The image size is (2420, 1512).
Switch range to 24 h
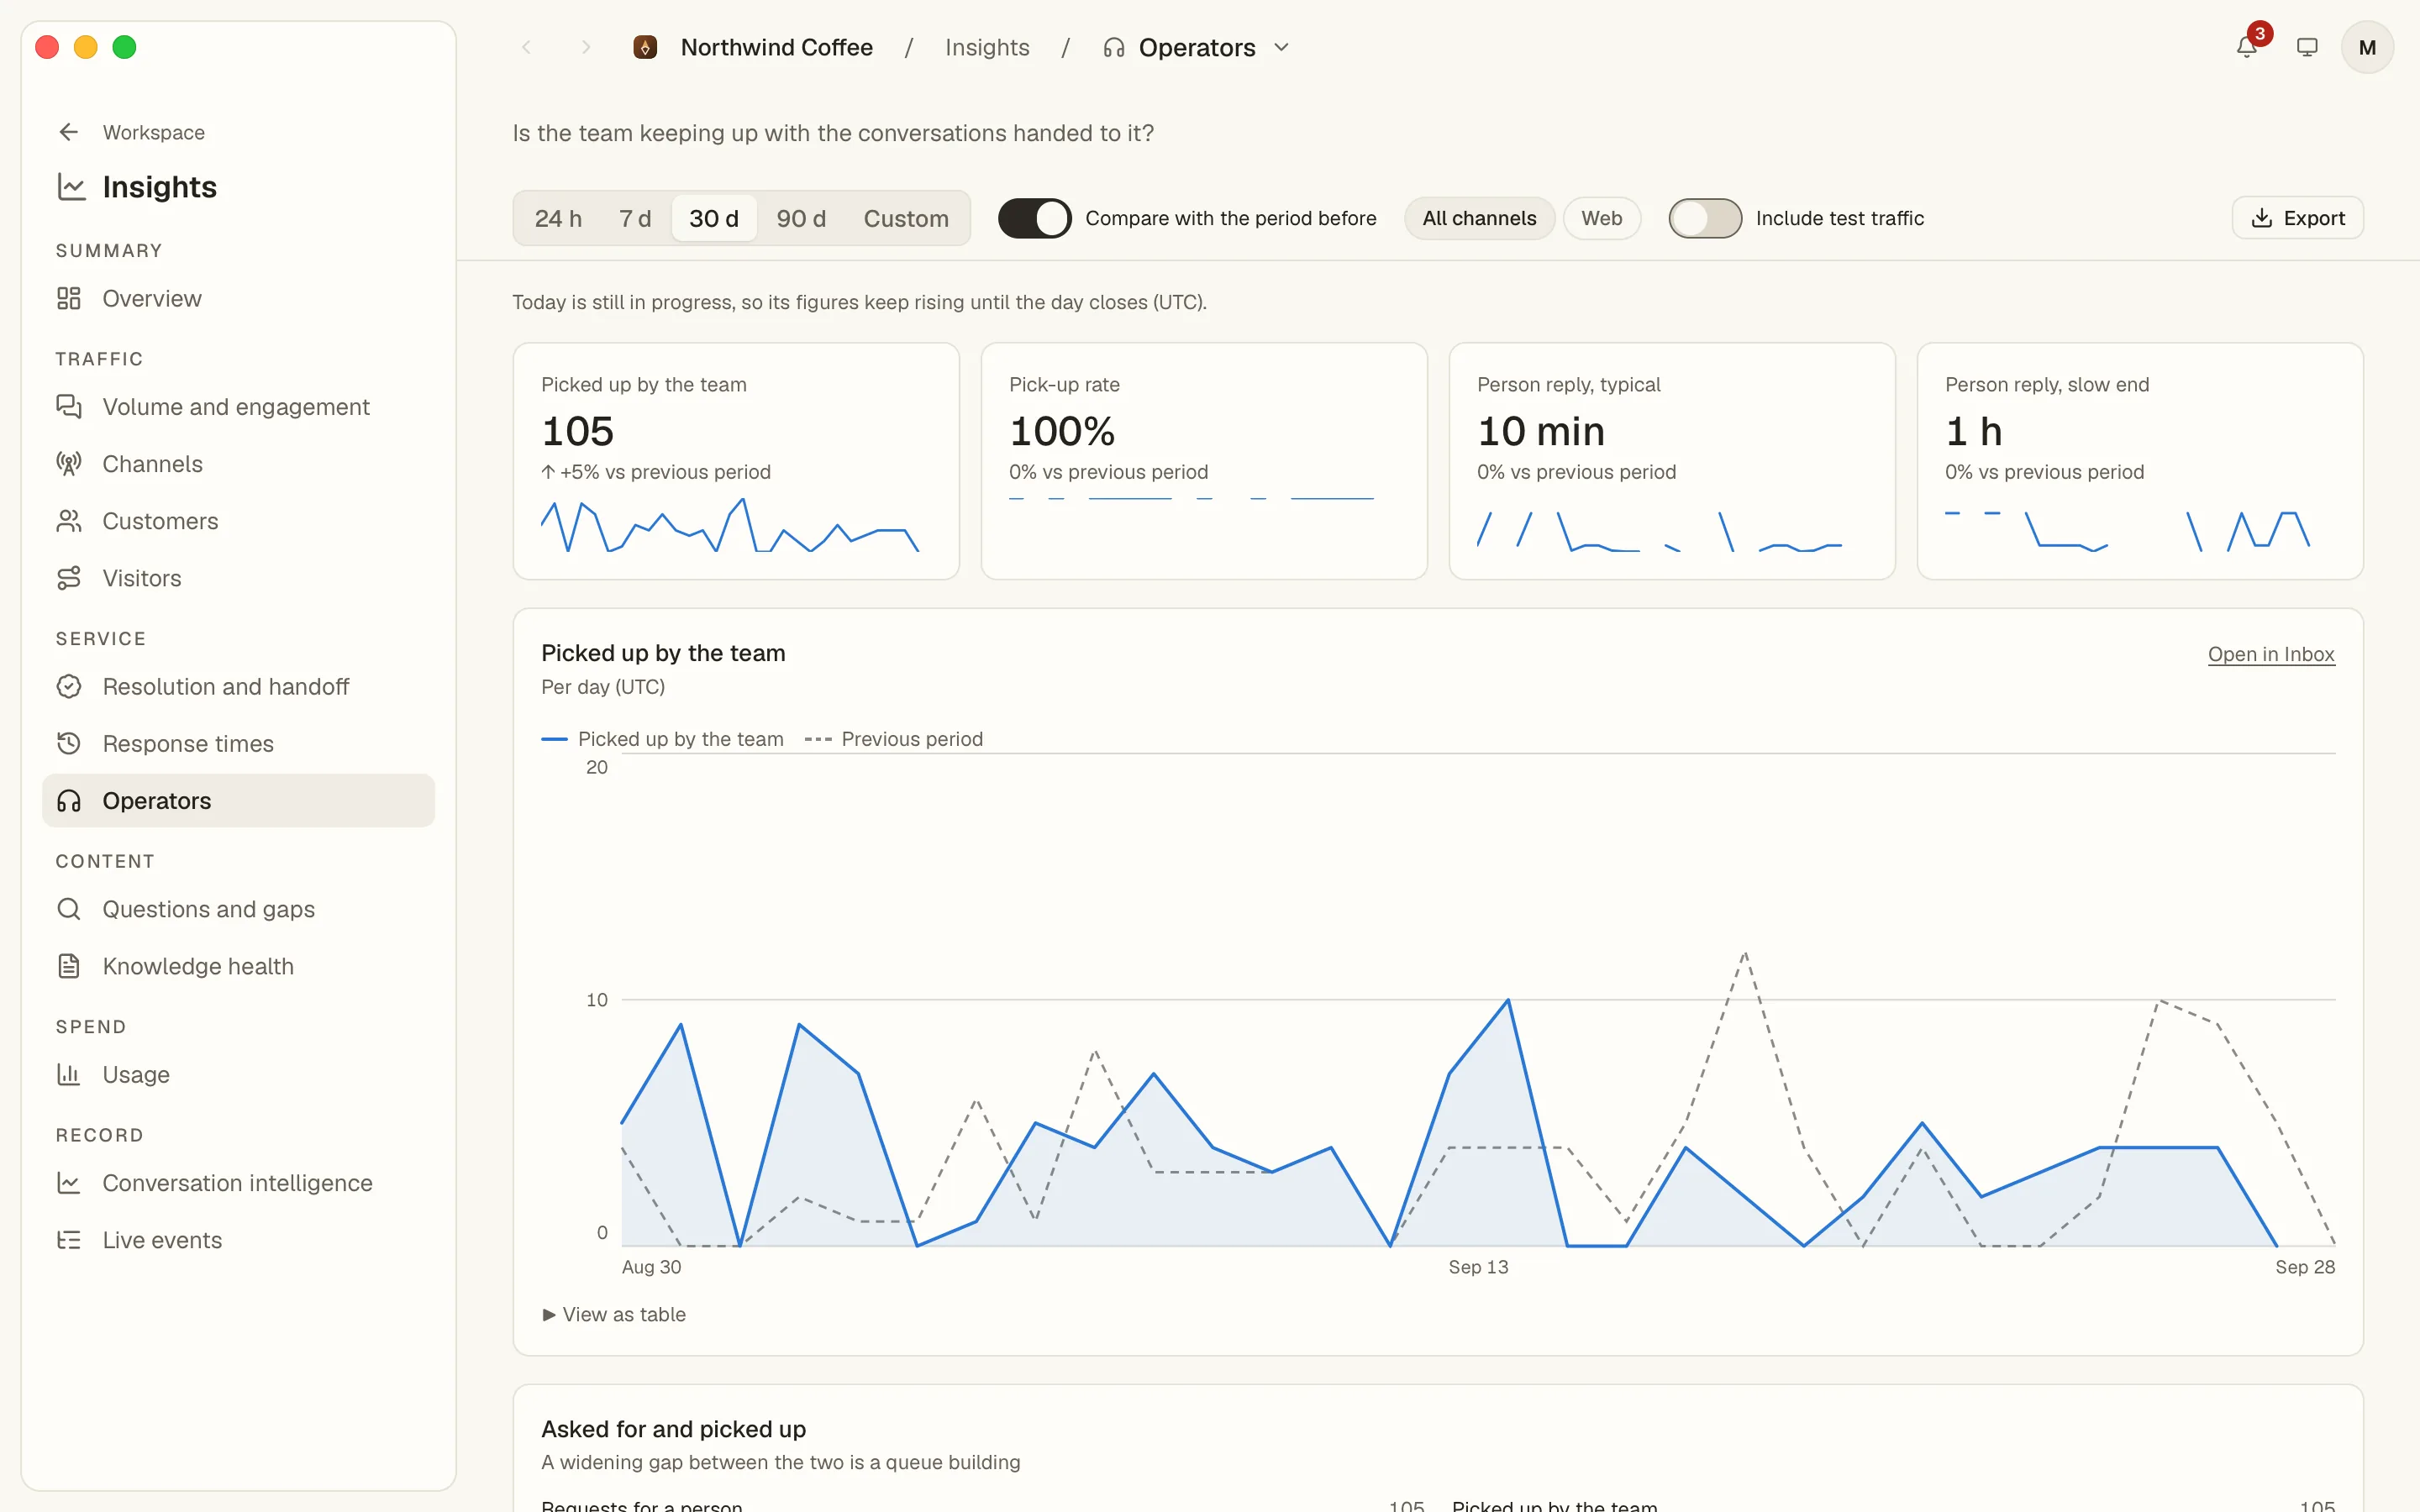pos(558,218)
